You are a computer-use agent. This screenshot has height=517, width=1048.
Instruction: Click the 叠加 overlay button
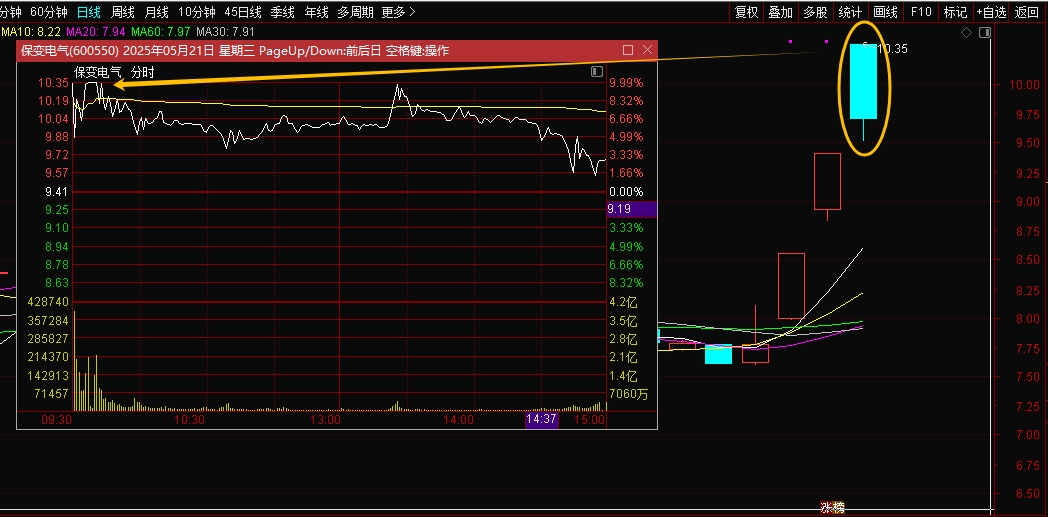click(x=780, y=12)
